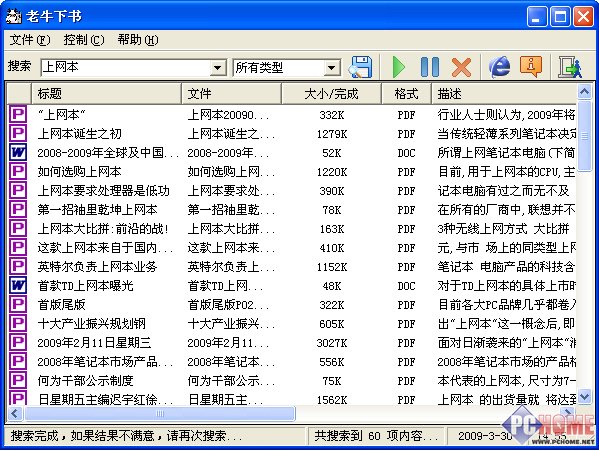Open the 文件(F) menu
The width and height of the screenshot is (599, 451).
pyautogui.click(x=29, y=40)
